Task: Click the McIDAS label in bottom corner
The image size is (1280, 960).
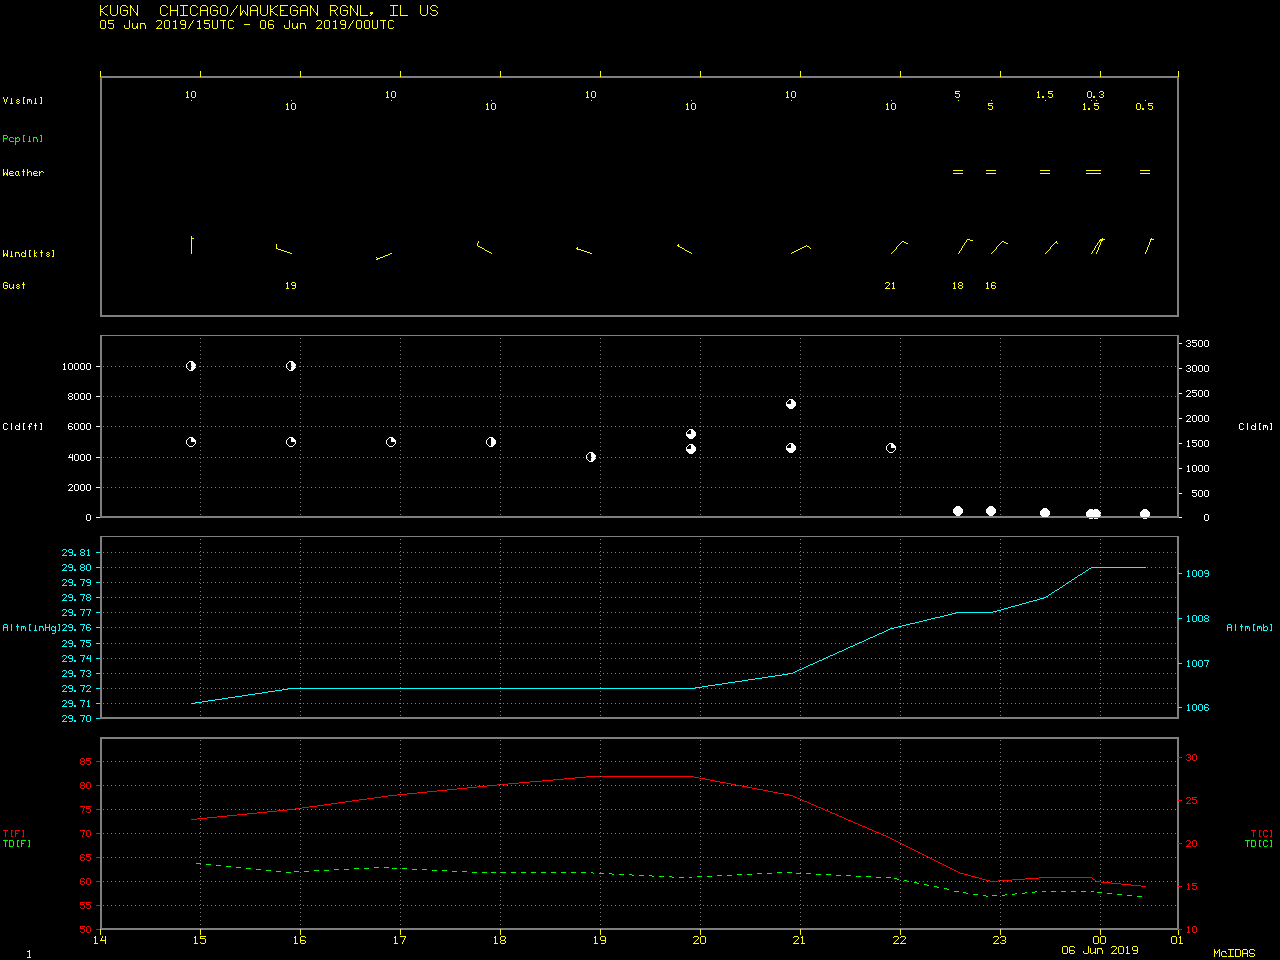Action: pyautogui.click(x=1234, y=954)
